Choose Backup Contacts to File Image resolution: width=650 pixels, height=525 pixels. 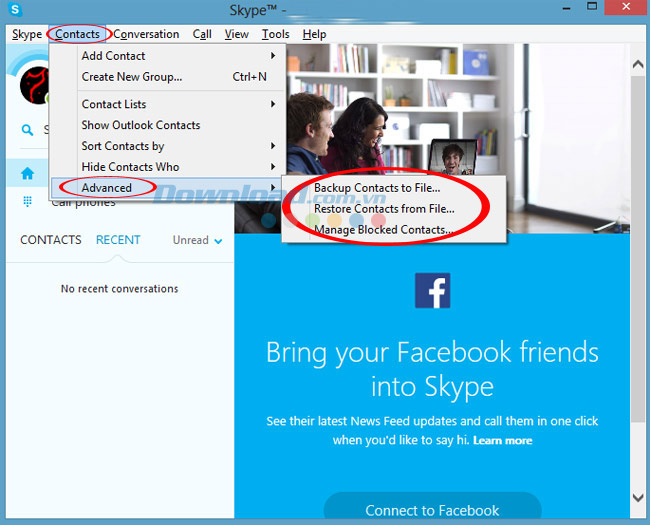coord(394,188)
